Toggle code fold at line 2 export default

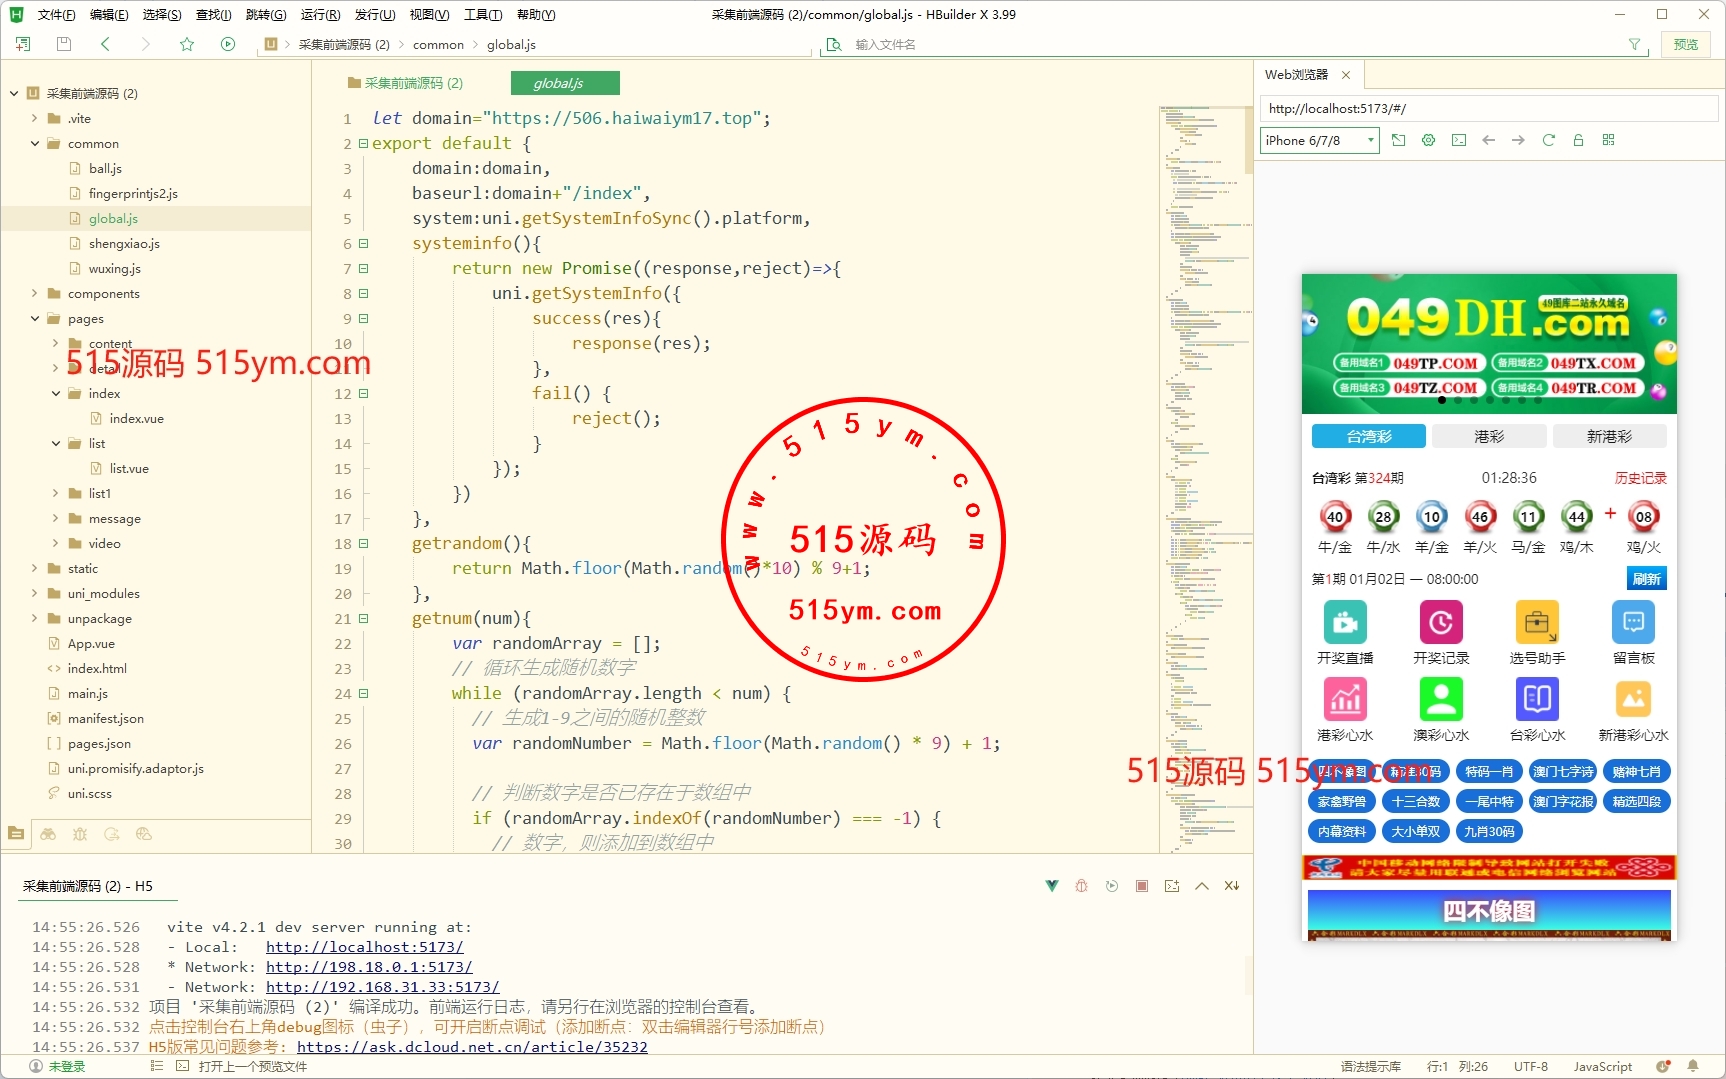[x=364, y=143]
